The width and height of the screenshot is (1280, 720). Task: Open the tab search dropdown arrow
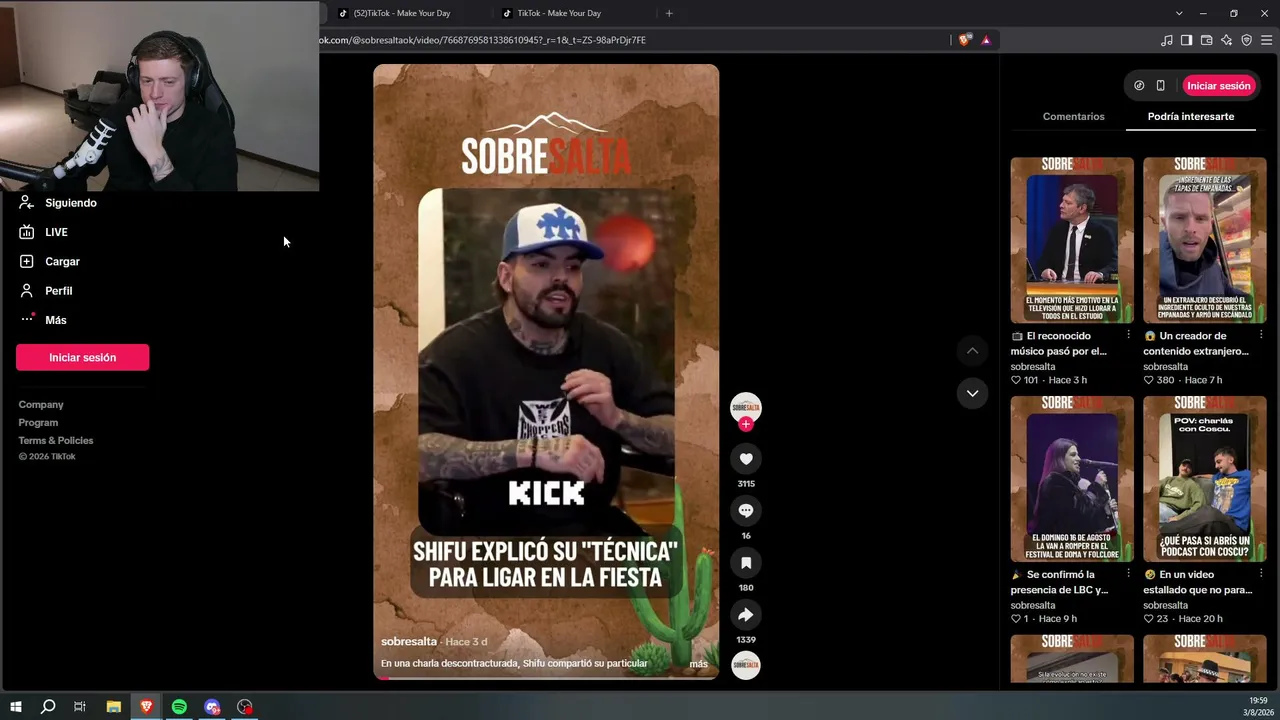(x=1179, y=13)
